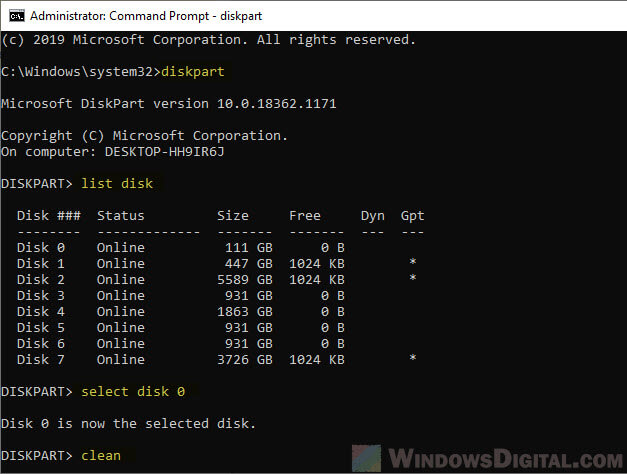627x474 pixels.
Task: Click the Command Prompt icon in title bar
Action: pyautogui.click(x=16, y=16)
